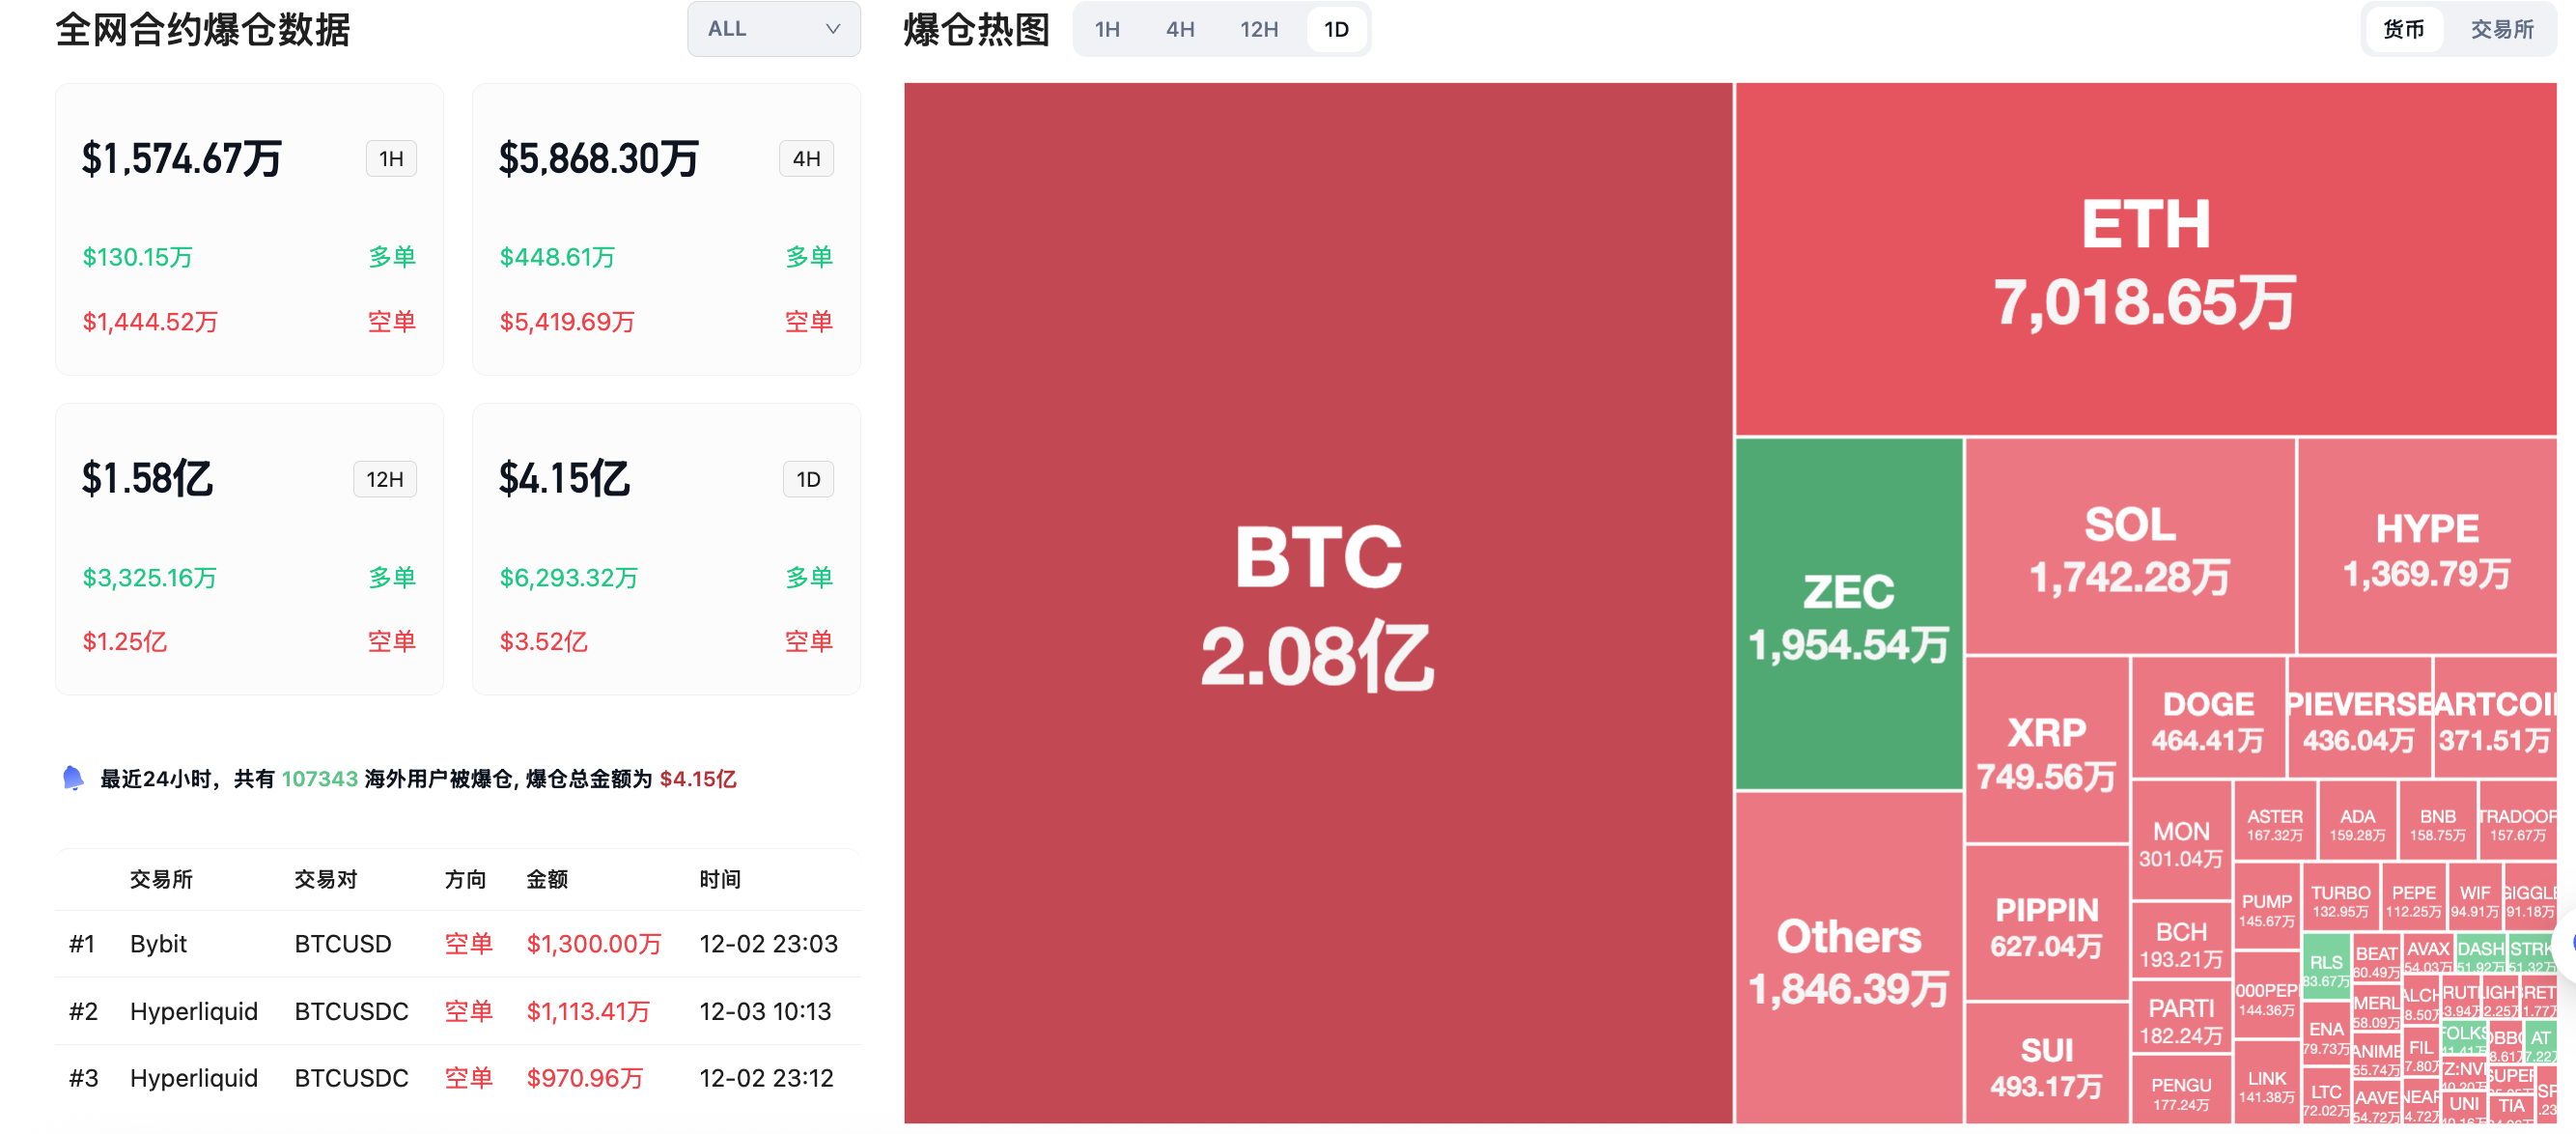
Task: Switch heatmap to 4H timeframe
Action: coord(1180,29)
